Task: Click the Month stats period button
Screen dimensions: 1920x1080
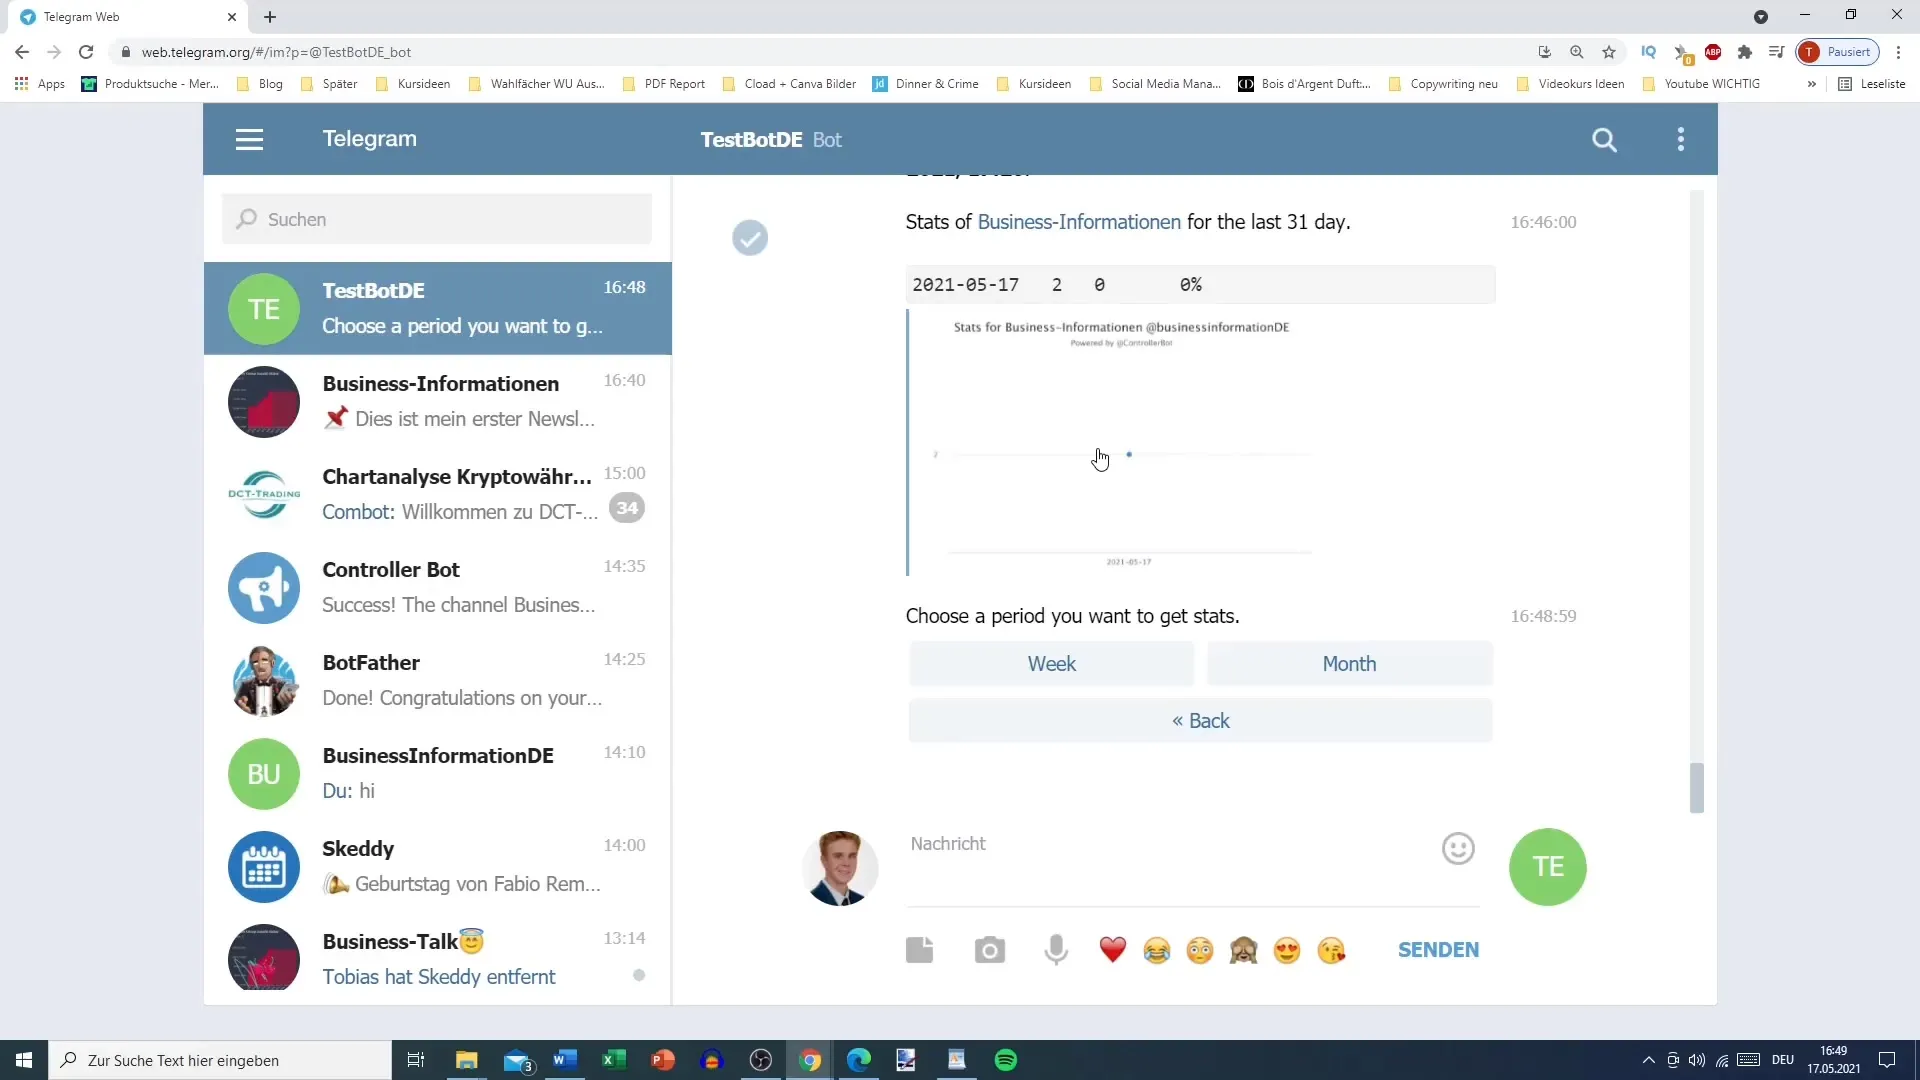Action: point(1349,663)
